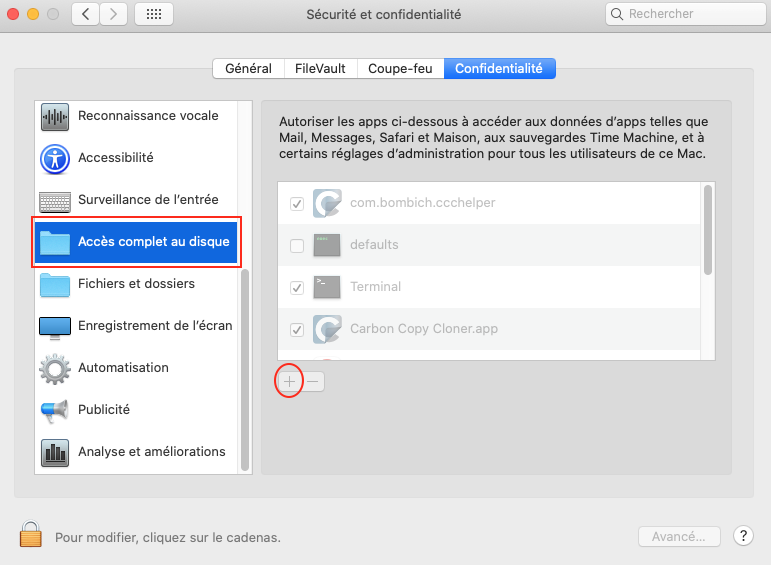Click the com.bombich.ccchelper app icon

[327, 203]
